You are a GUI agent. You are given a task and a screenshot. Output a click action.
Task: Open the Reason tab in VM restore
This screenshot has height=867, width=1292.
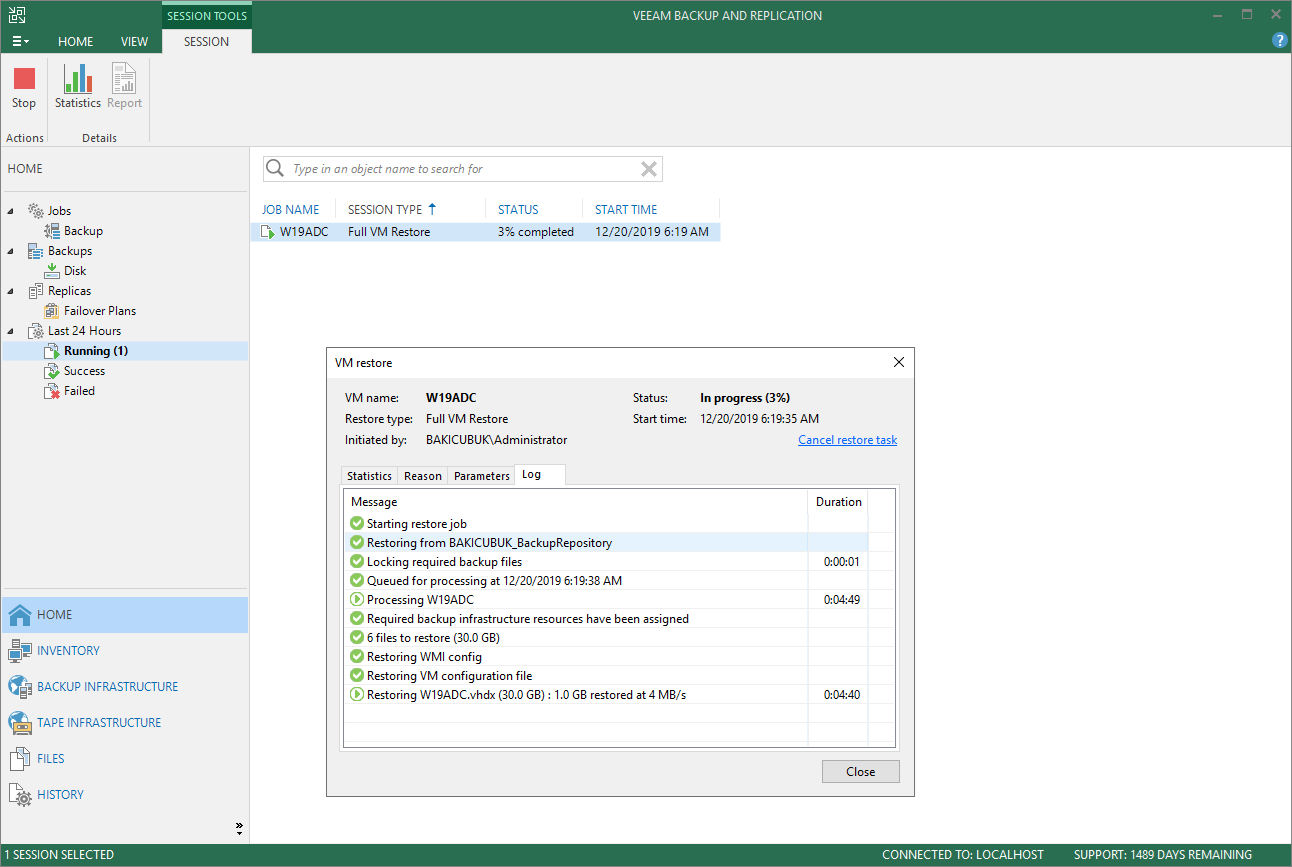pos(422,476)
